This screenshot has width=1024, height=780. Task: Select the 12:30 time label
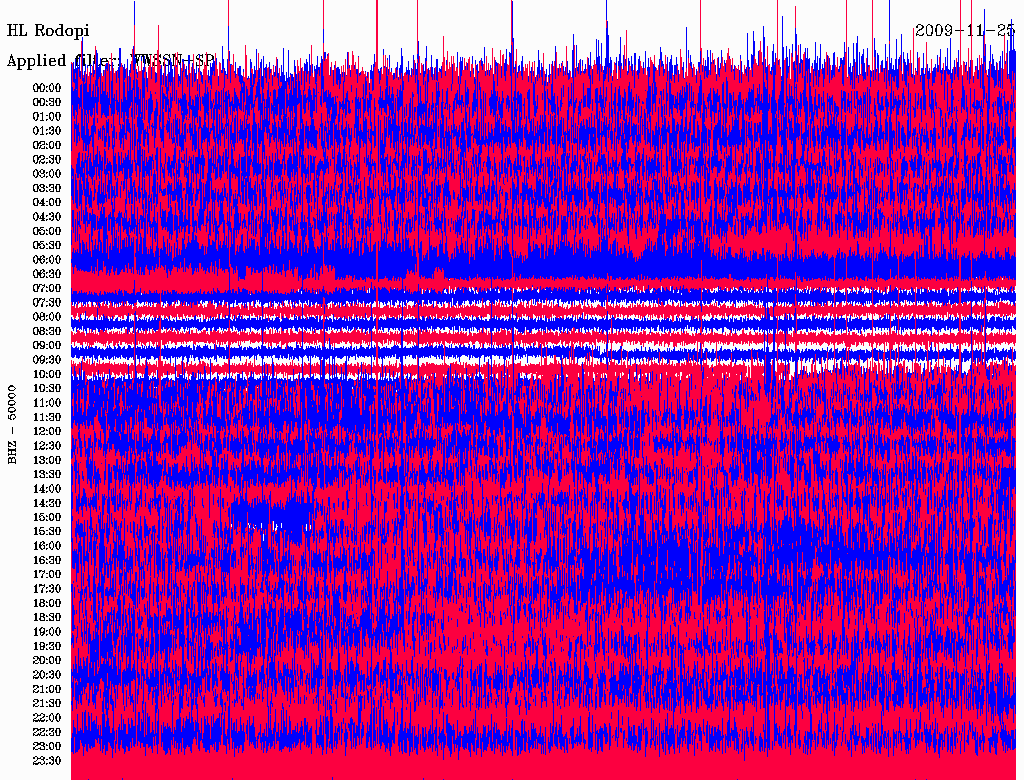[x=47, y=446]
